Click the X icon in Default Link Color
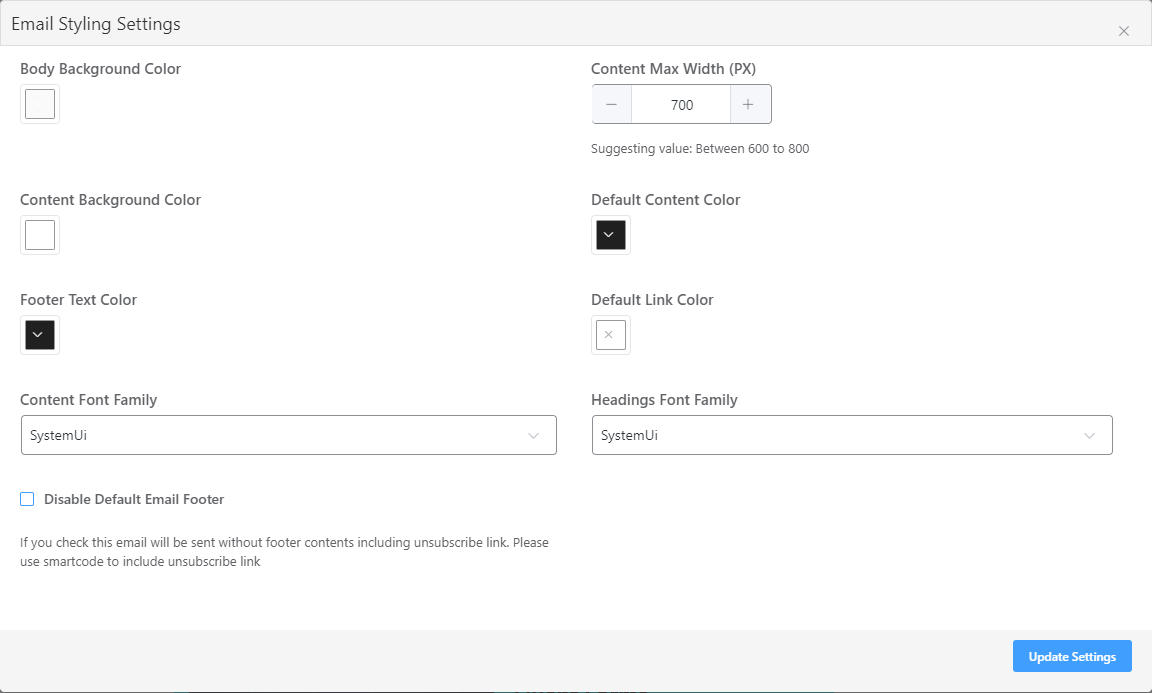 (x=610, y=335)
